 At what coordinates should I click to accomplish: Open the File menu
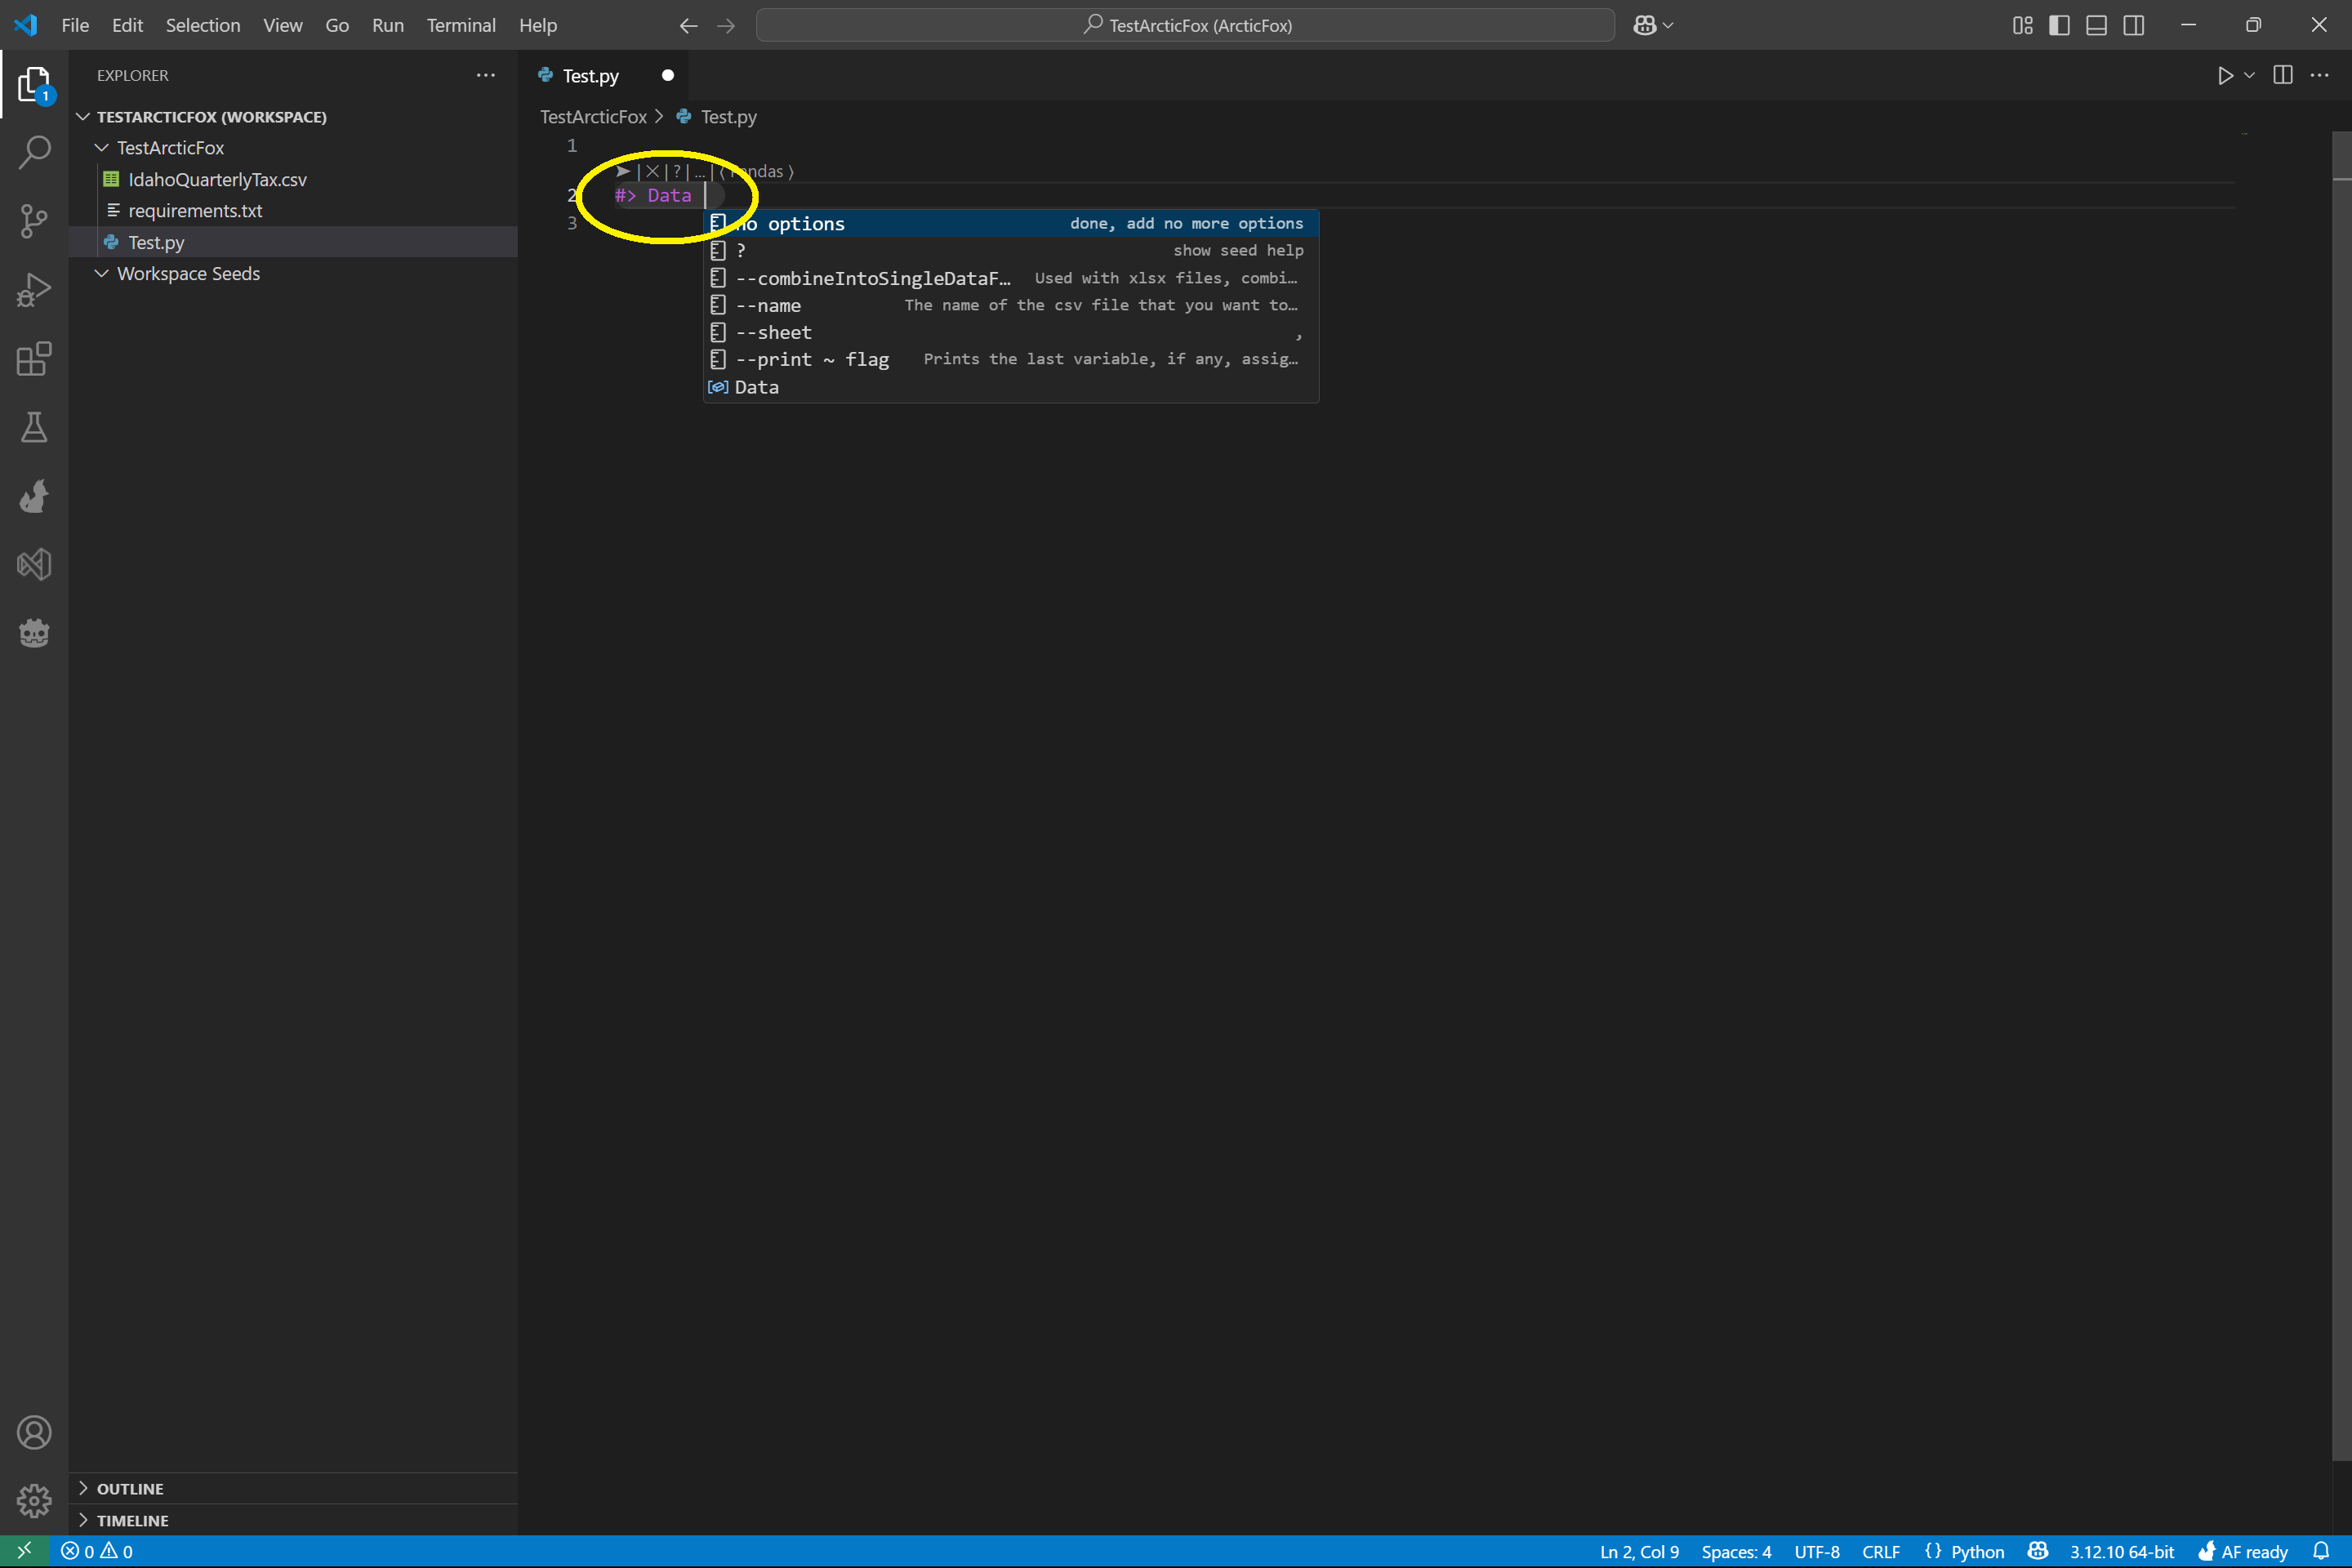point(75,25)
